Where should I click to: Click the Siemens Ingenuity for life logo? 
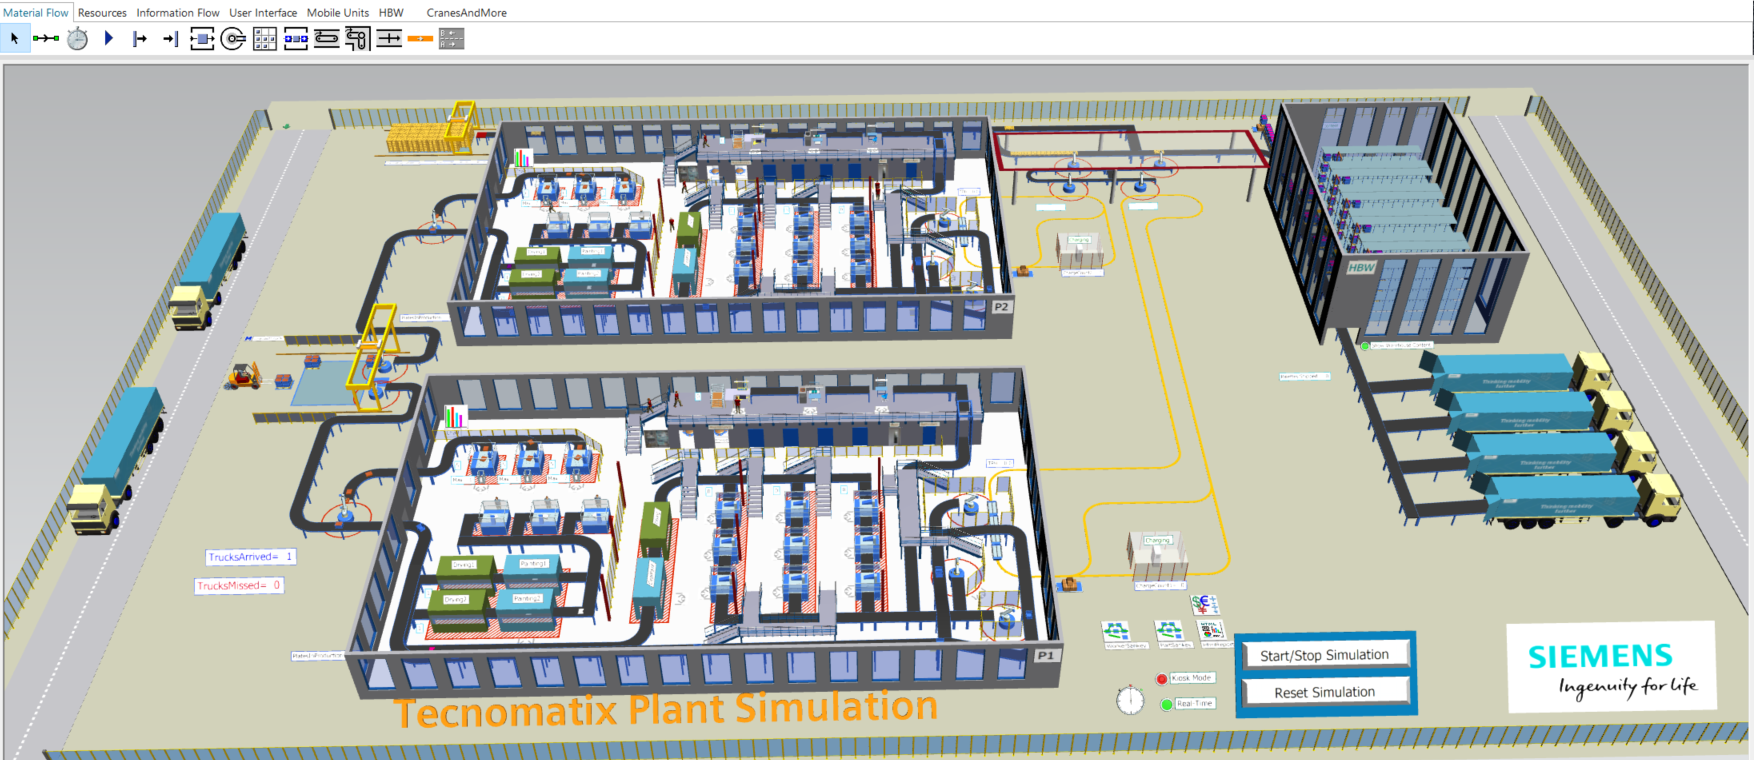point(1612,667)
